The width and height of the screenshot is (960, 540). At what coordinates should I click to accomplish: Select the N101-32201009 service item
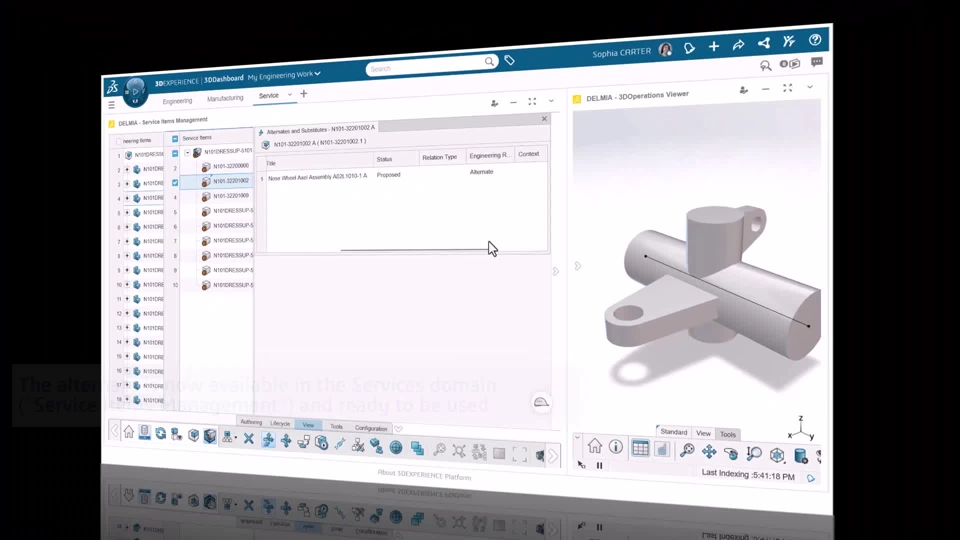tap(231, 196)
